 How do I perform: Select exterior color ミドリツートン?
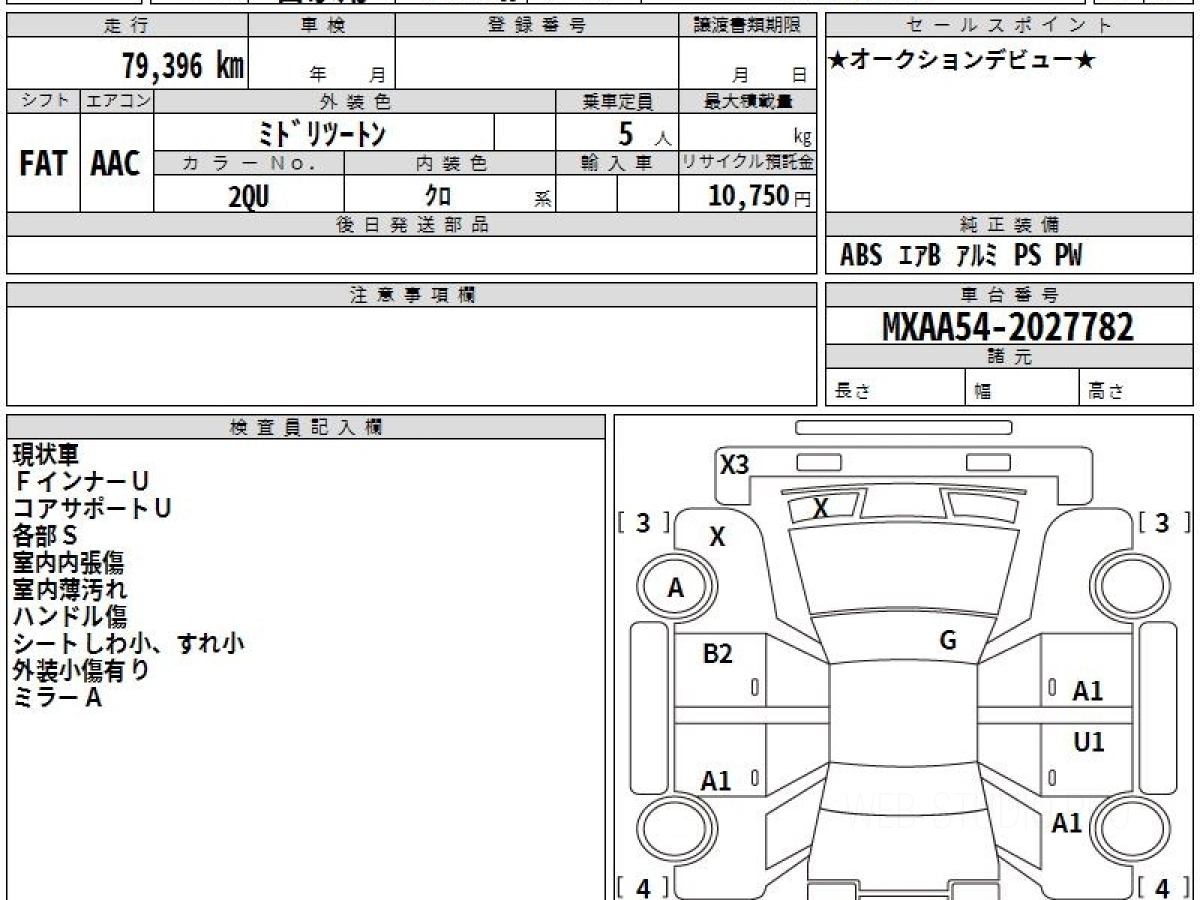[x=323, y=132]
